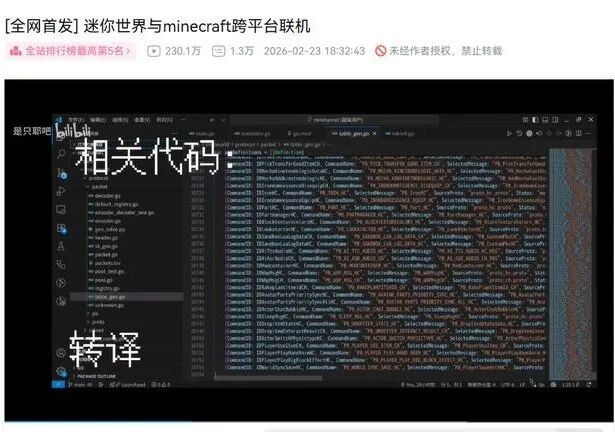Click the danmaku count icon beside 1.3万
615x432 pixels.
[x=218, y=51]
